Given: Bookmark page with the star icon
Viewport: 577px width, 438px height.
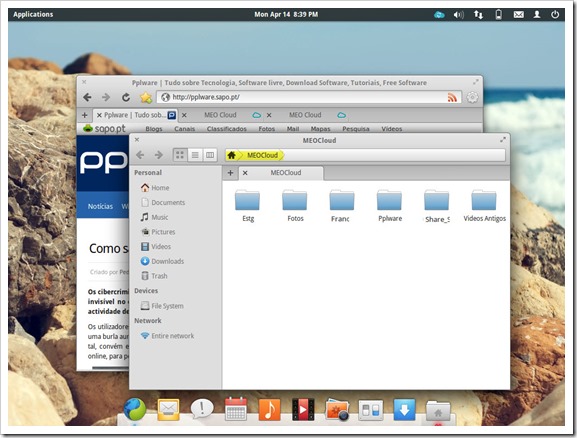Looking at the screenshot, I should [x=146, y=98].
